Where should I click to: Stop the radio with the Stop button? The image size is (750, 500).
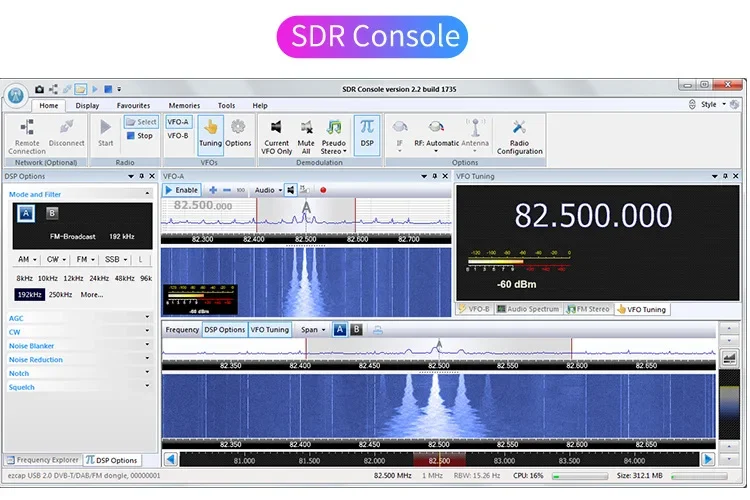(x=140, y=136)
